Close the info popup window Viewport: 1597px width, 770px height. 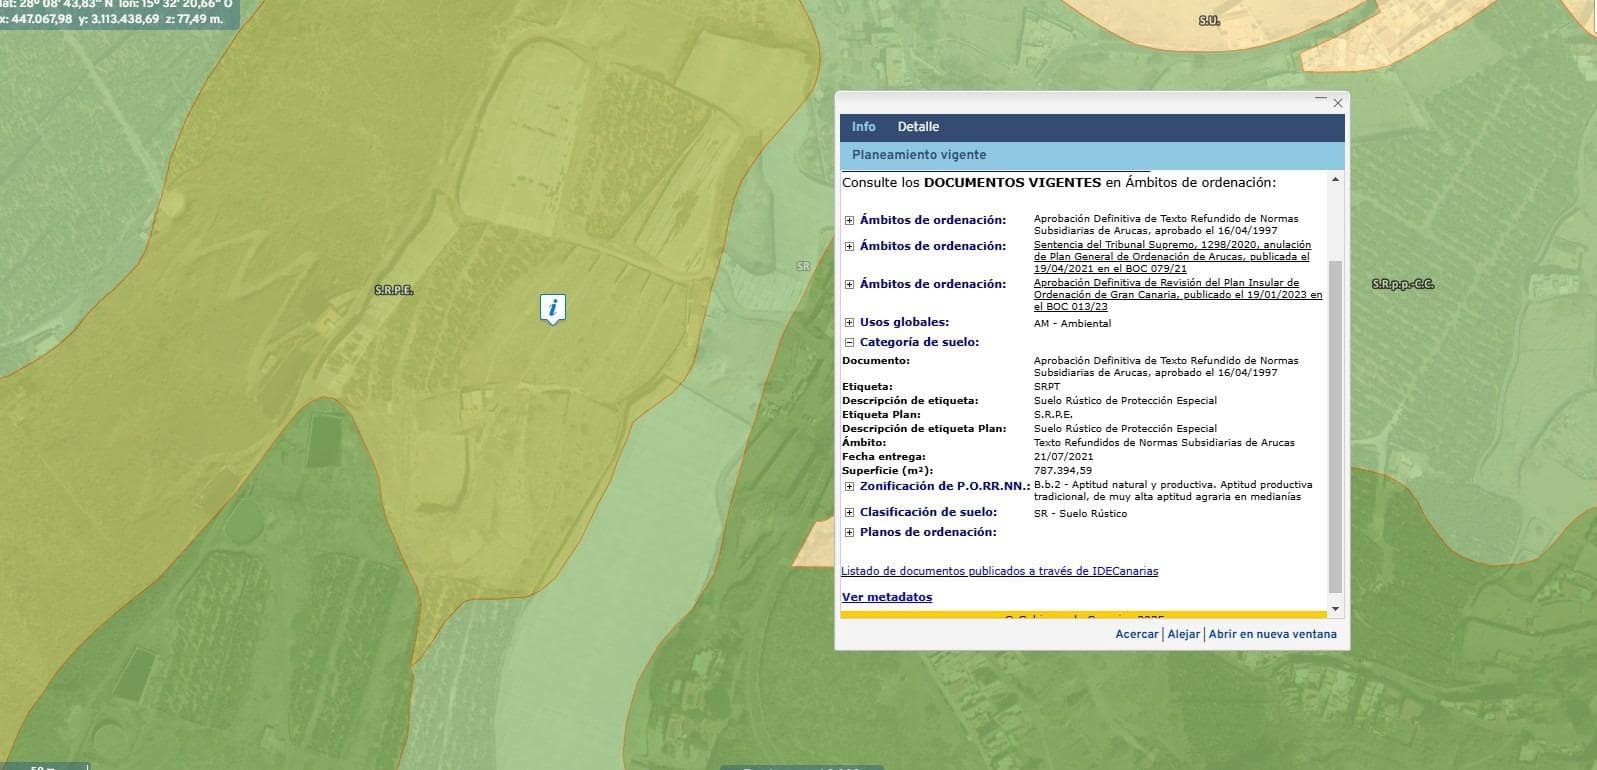coord(1337,103)
